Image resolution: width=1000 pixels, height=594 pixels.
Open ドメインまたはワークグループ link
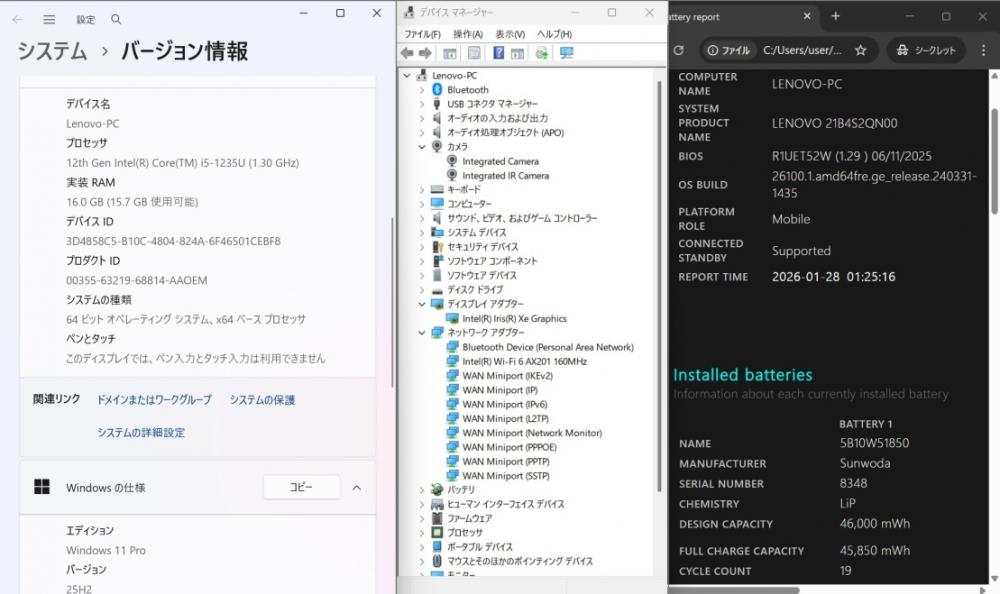click(154, 400)
